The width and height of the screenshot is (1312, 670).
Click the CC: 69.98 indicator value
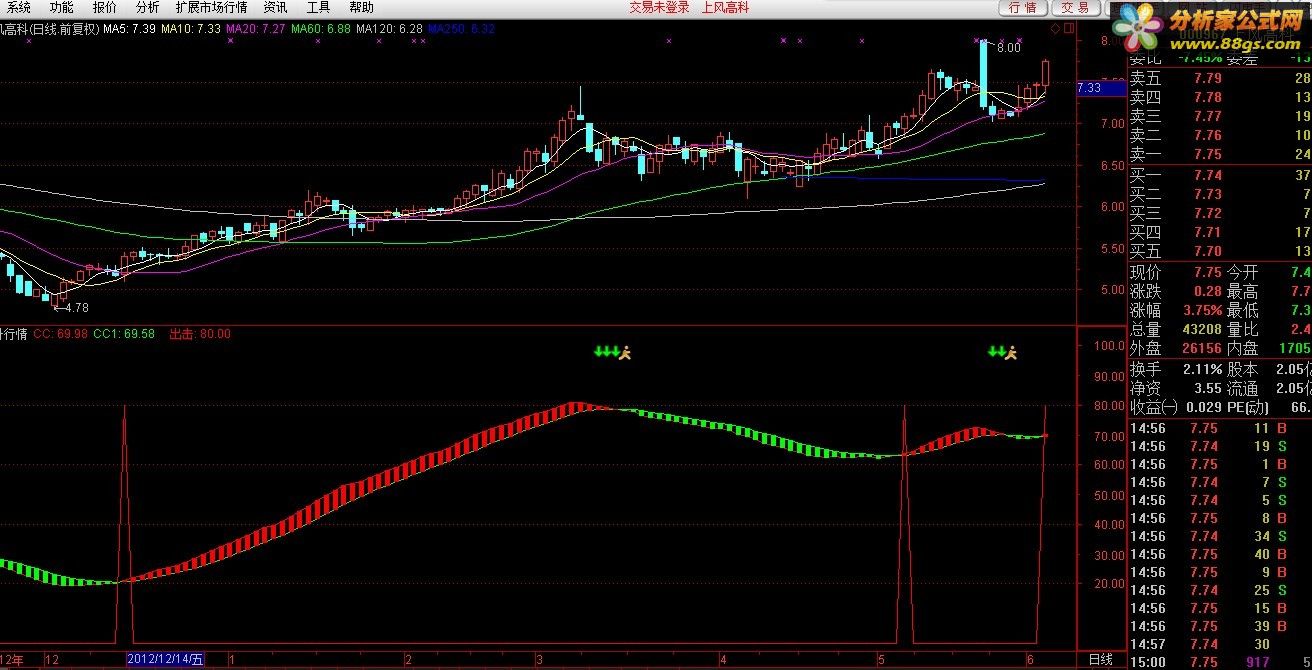pos(60,334)
